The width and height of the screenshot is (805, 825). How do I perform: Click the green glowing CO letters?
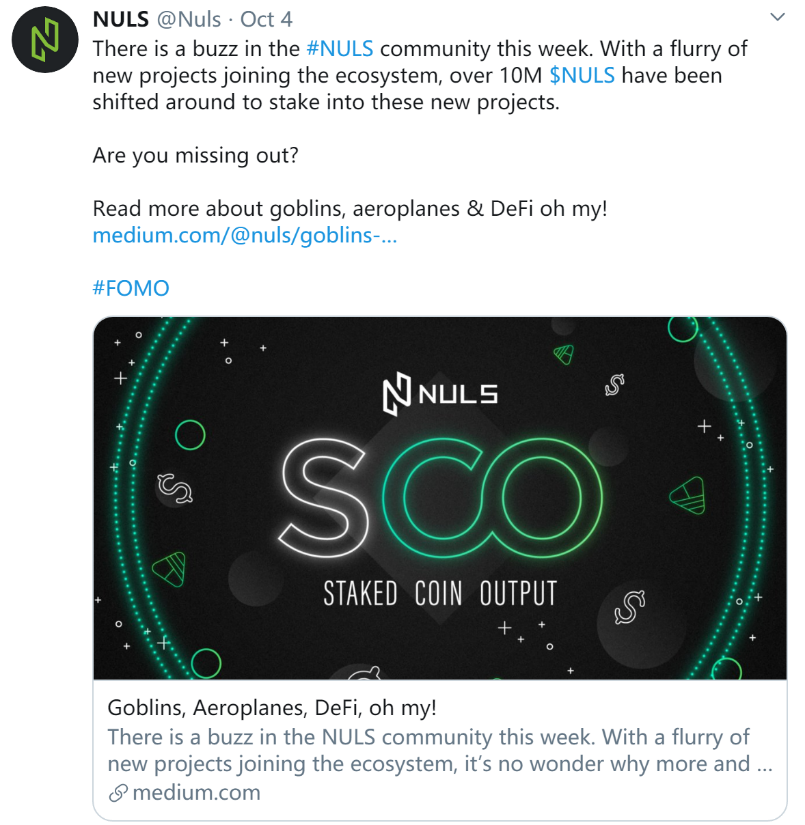point(492,498)
